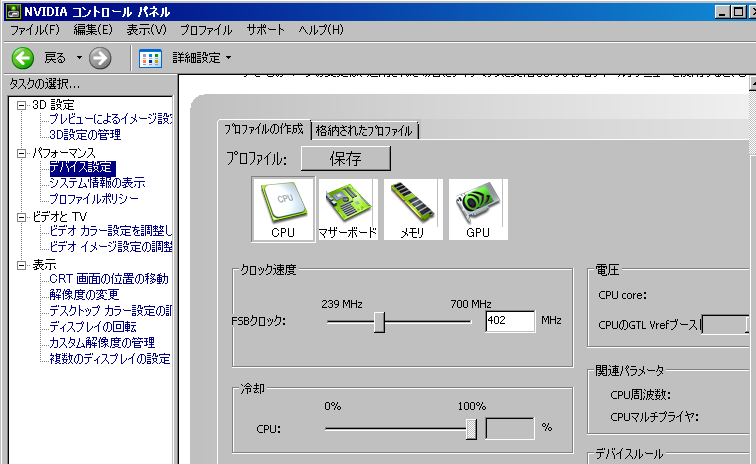Select the マザーボード device icon

click(348, 209)
